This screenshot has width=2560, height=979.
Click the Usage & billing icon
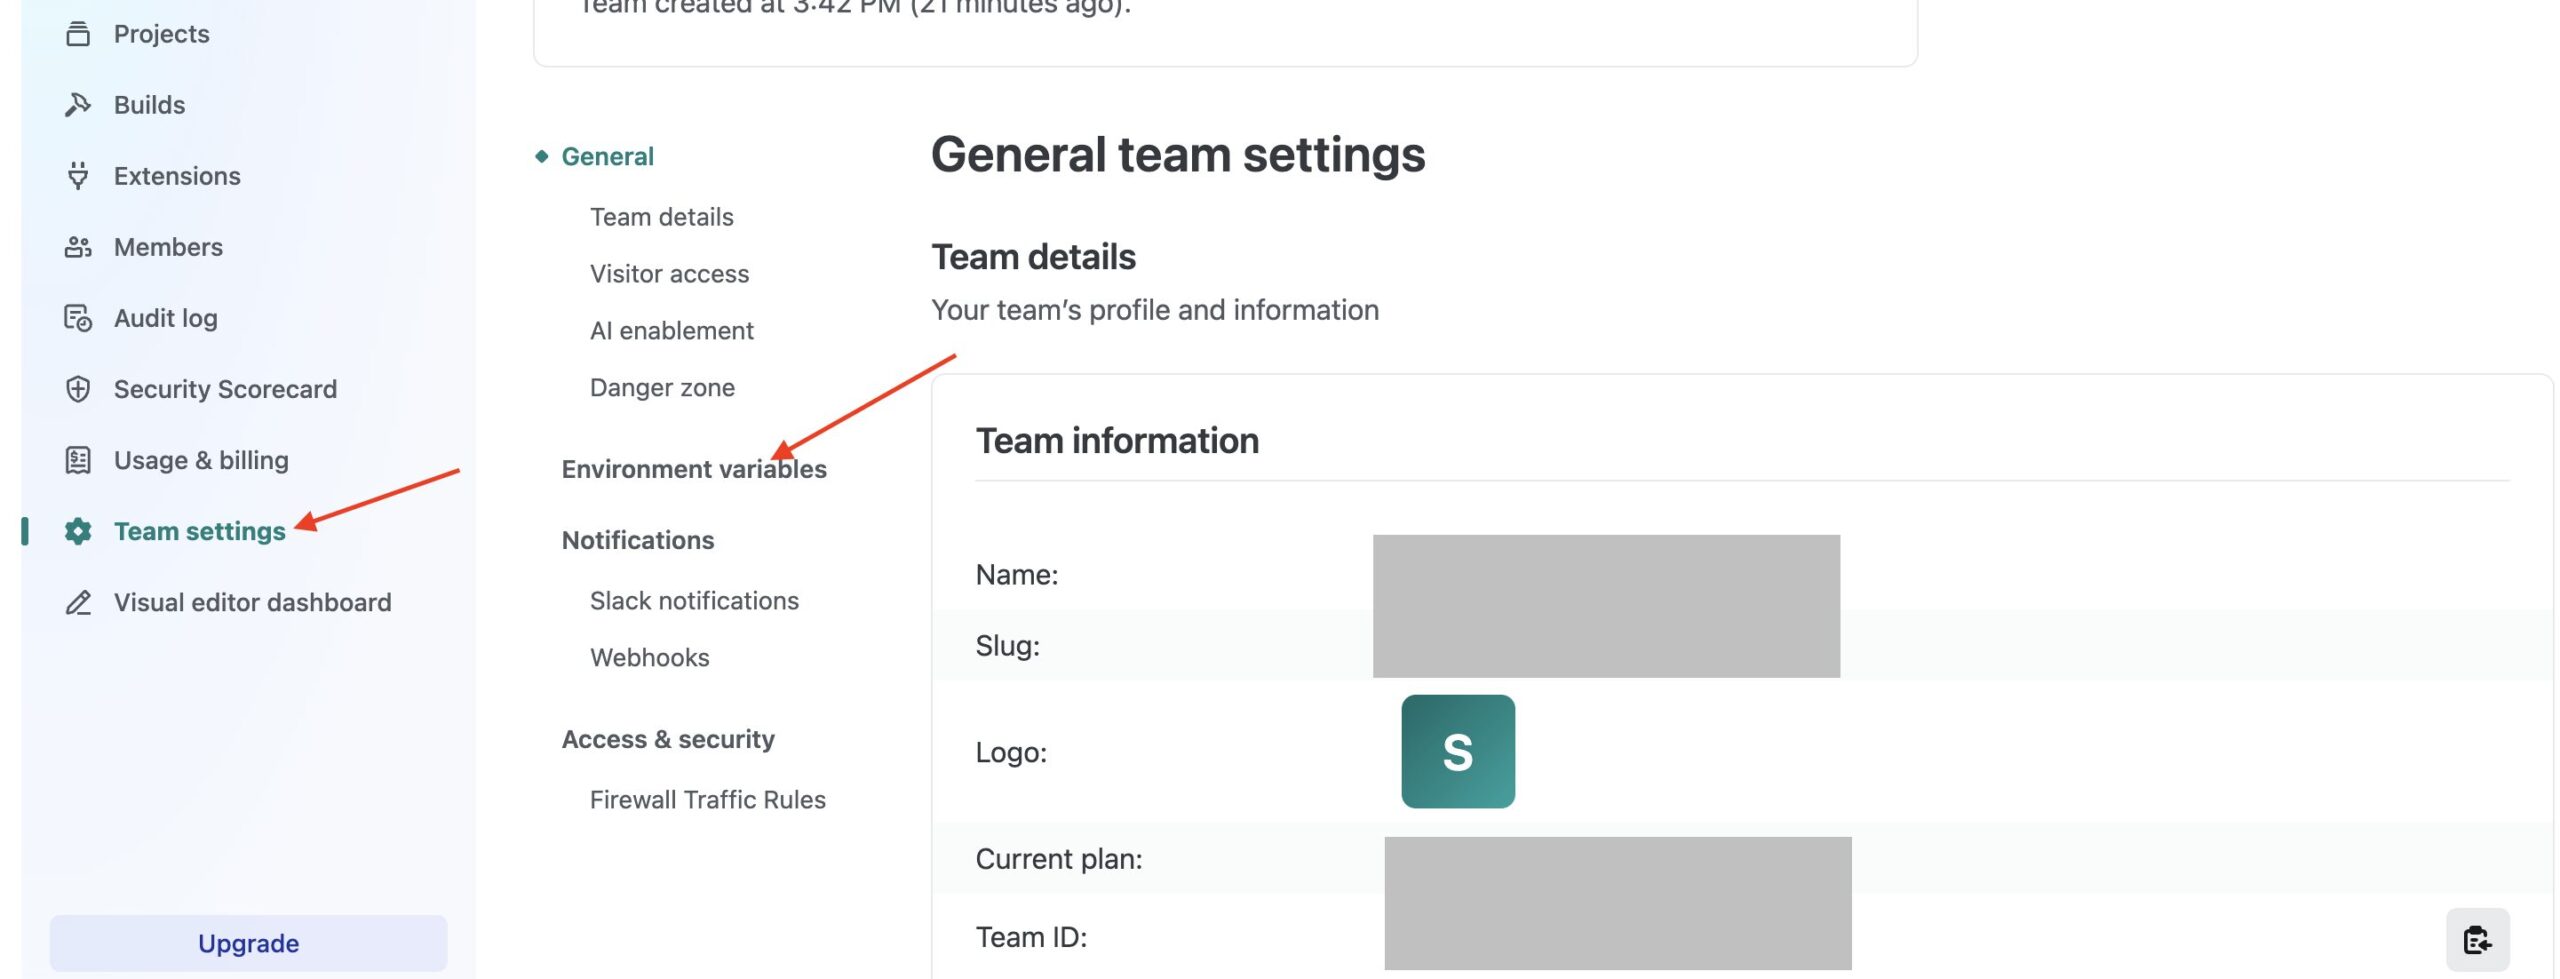coord(78,460)
